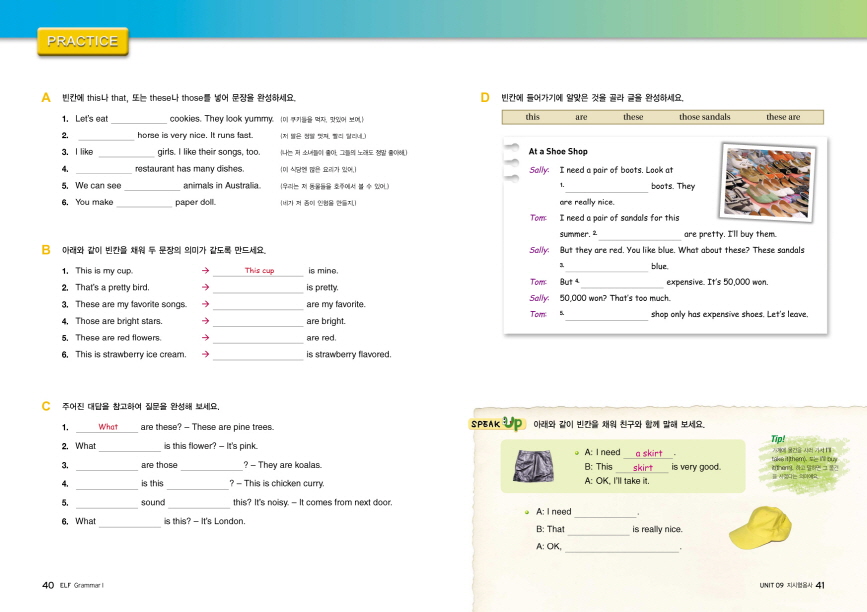Click the orange section letter B
The width and height of the screenshot is (867, 612).
46,249
